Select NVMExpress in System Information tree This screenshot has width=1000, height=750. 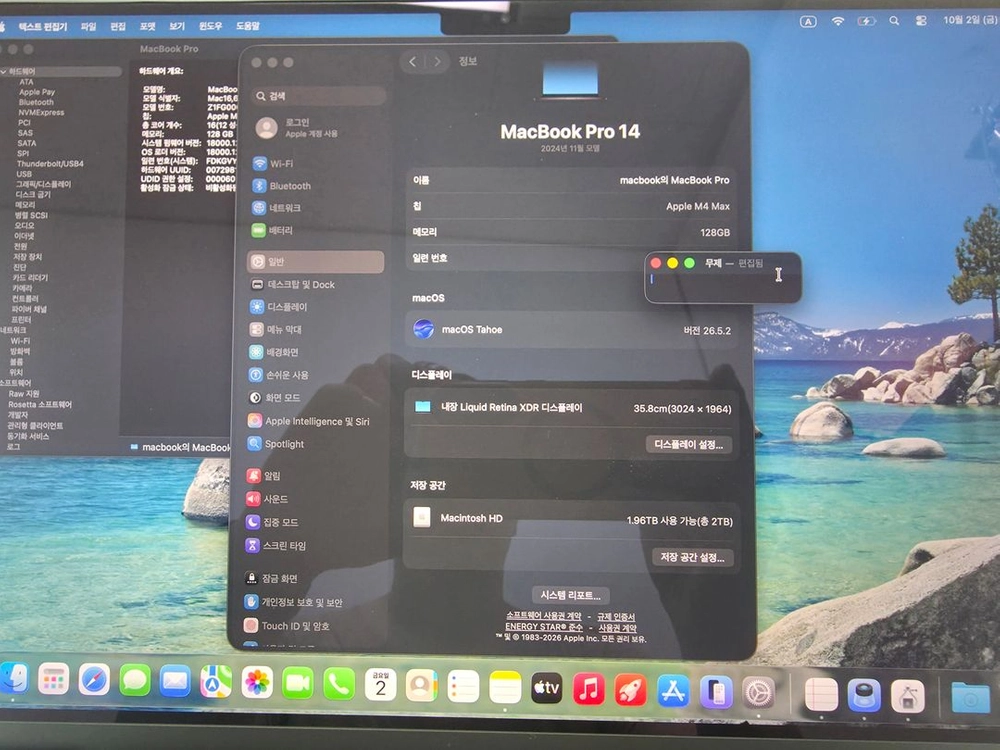pyautogui.click(x=41, y=112)
